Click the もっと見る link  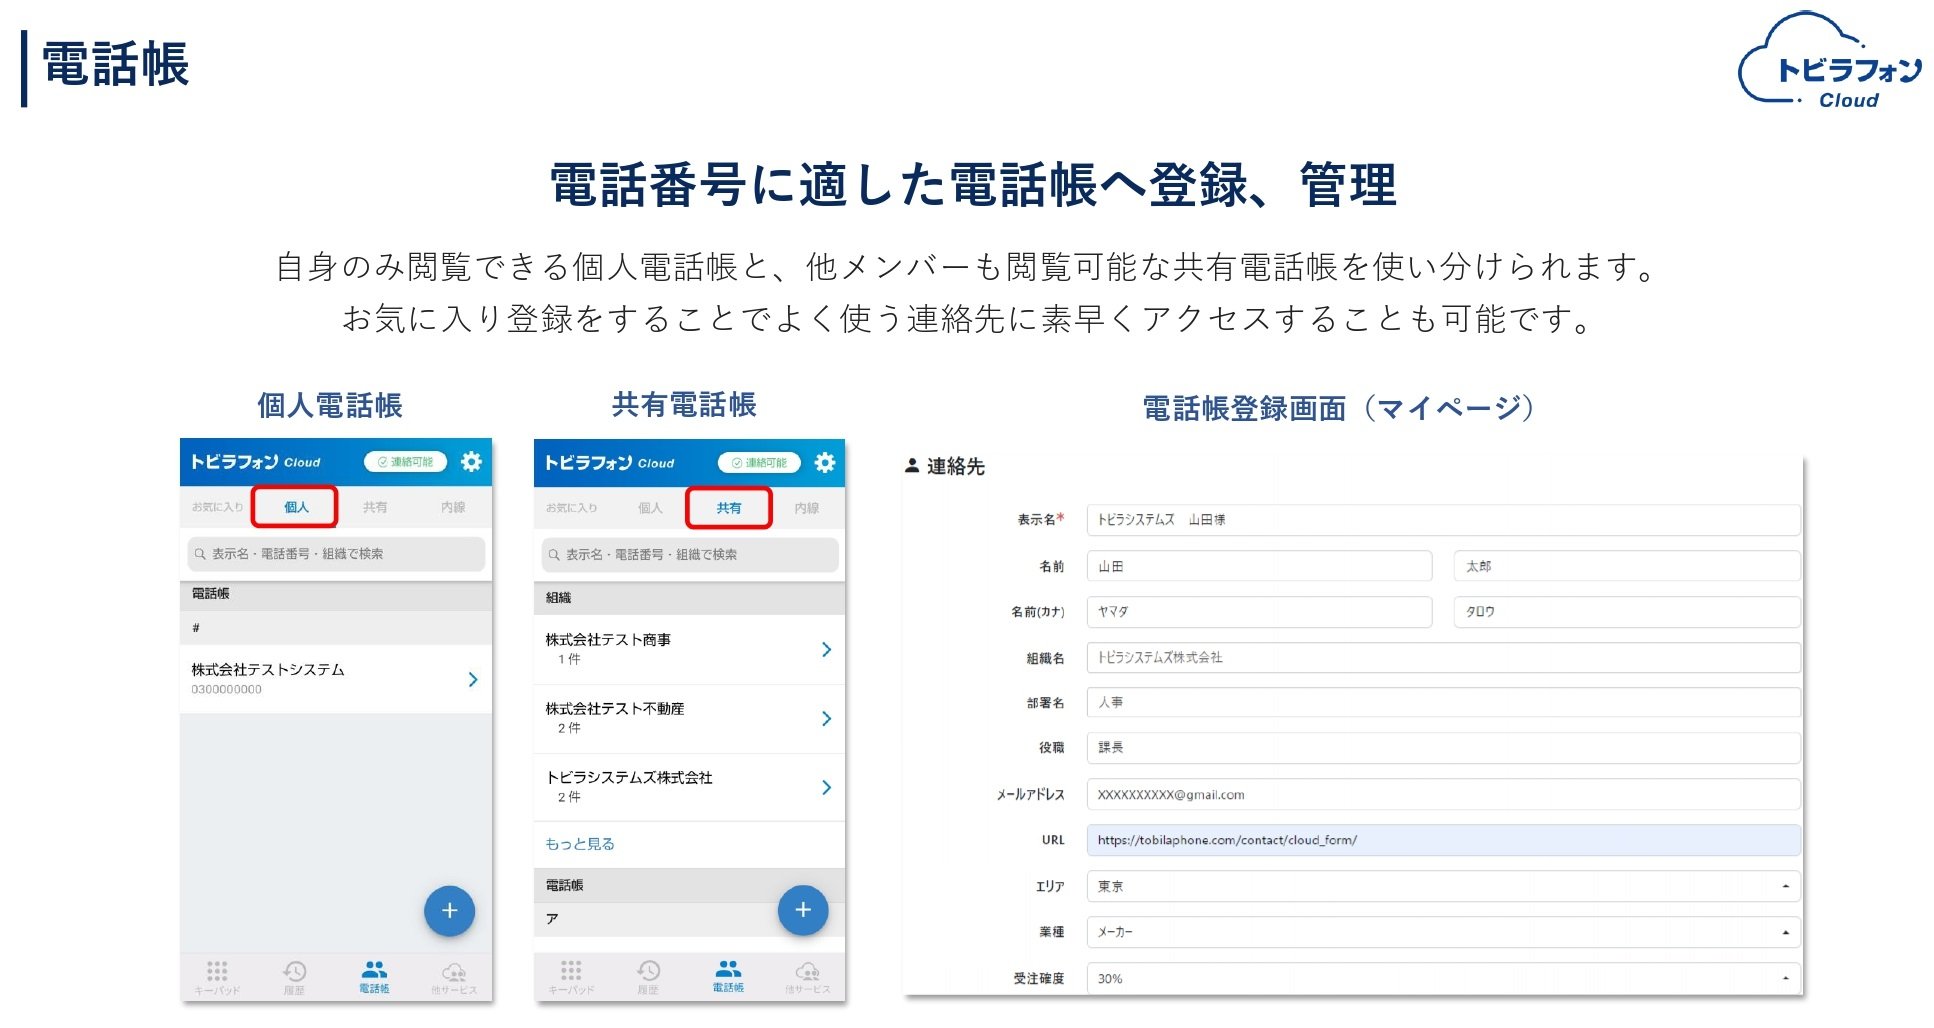tap(580, 844)
